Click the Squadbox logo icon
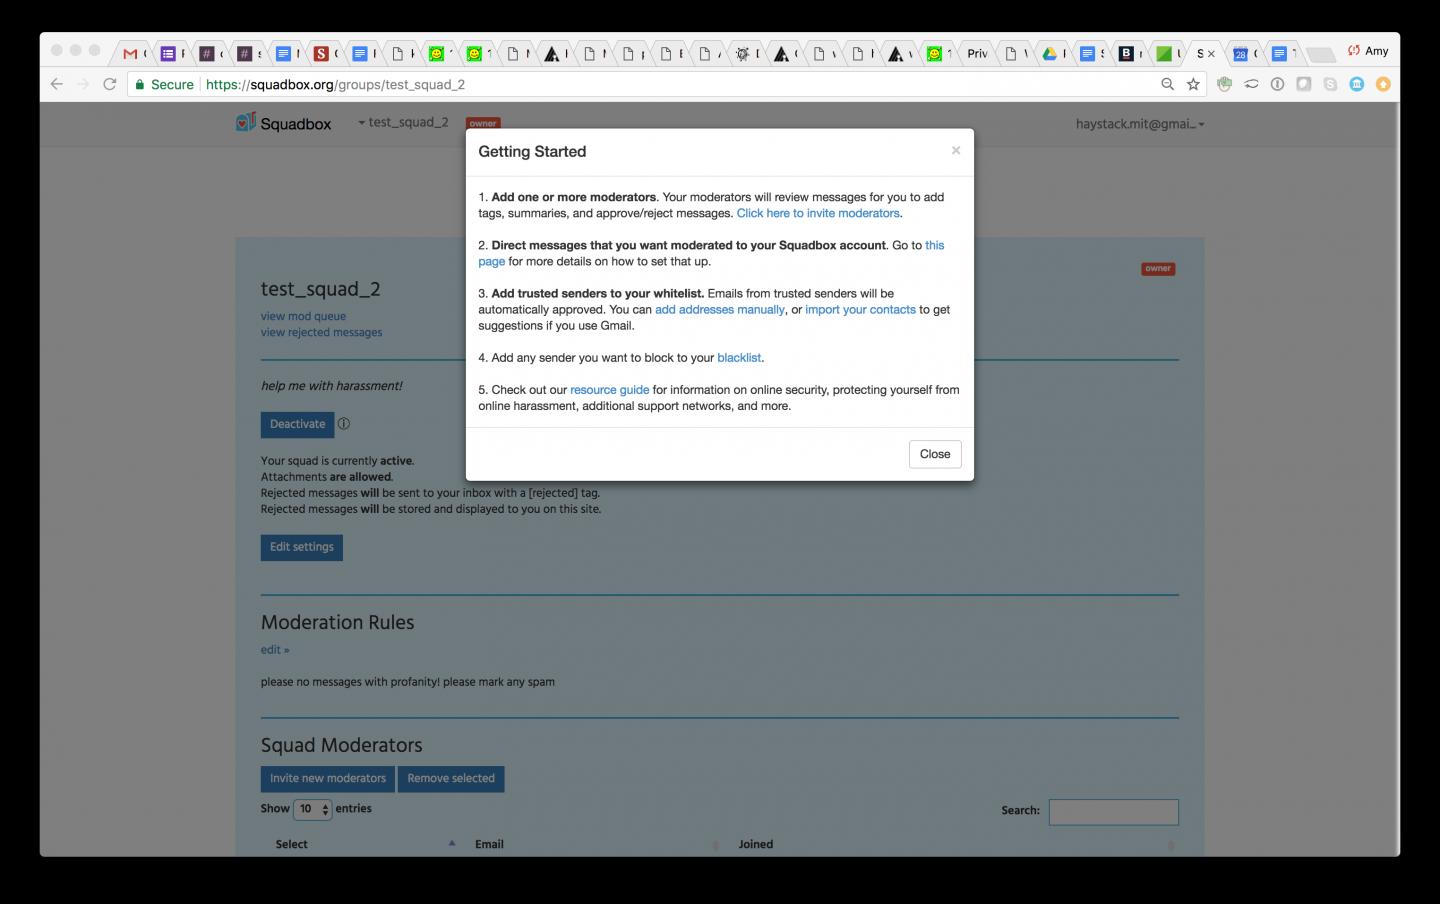Viewport: 1440px width, 904px height. coord(246,122)
